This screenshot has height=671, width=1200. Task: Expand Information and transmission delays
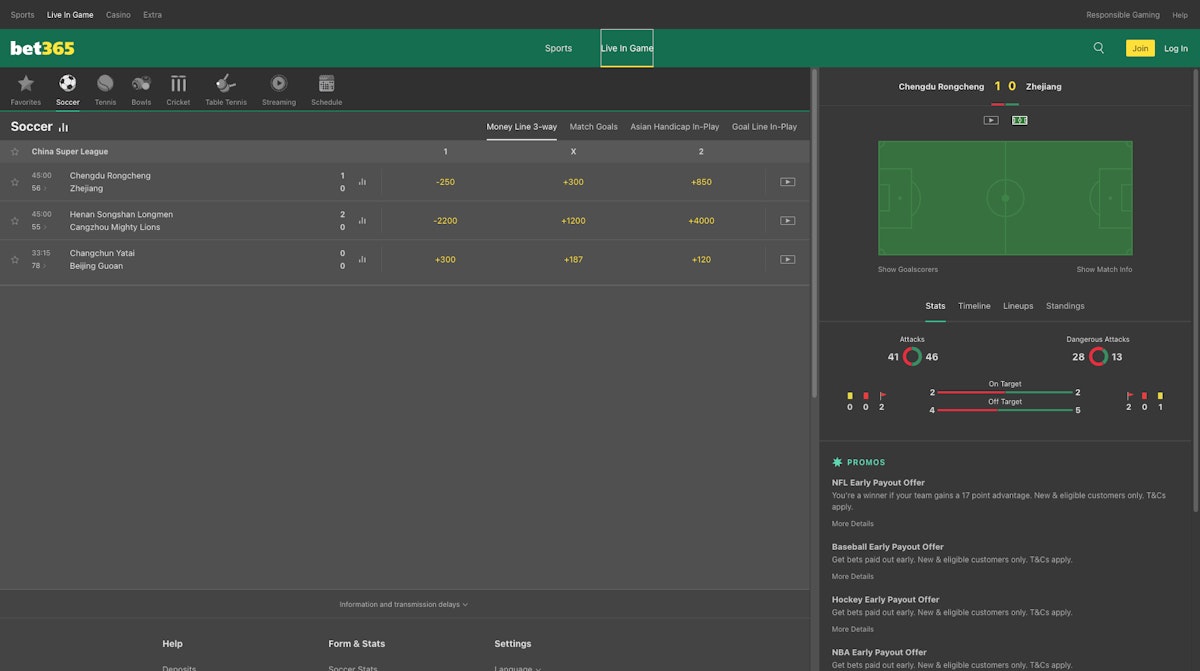(404, 604)
